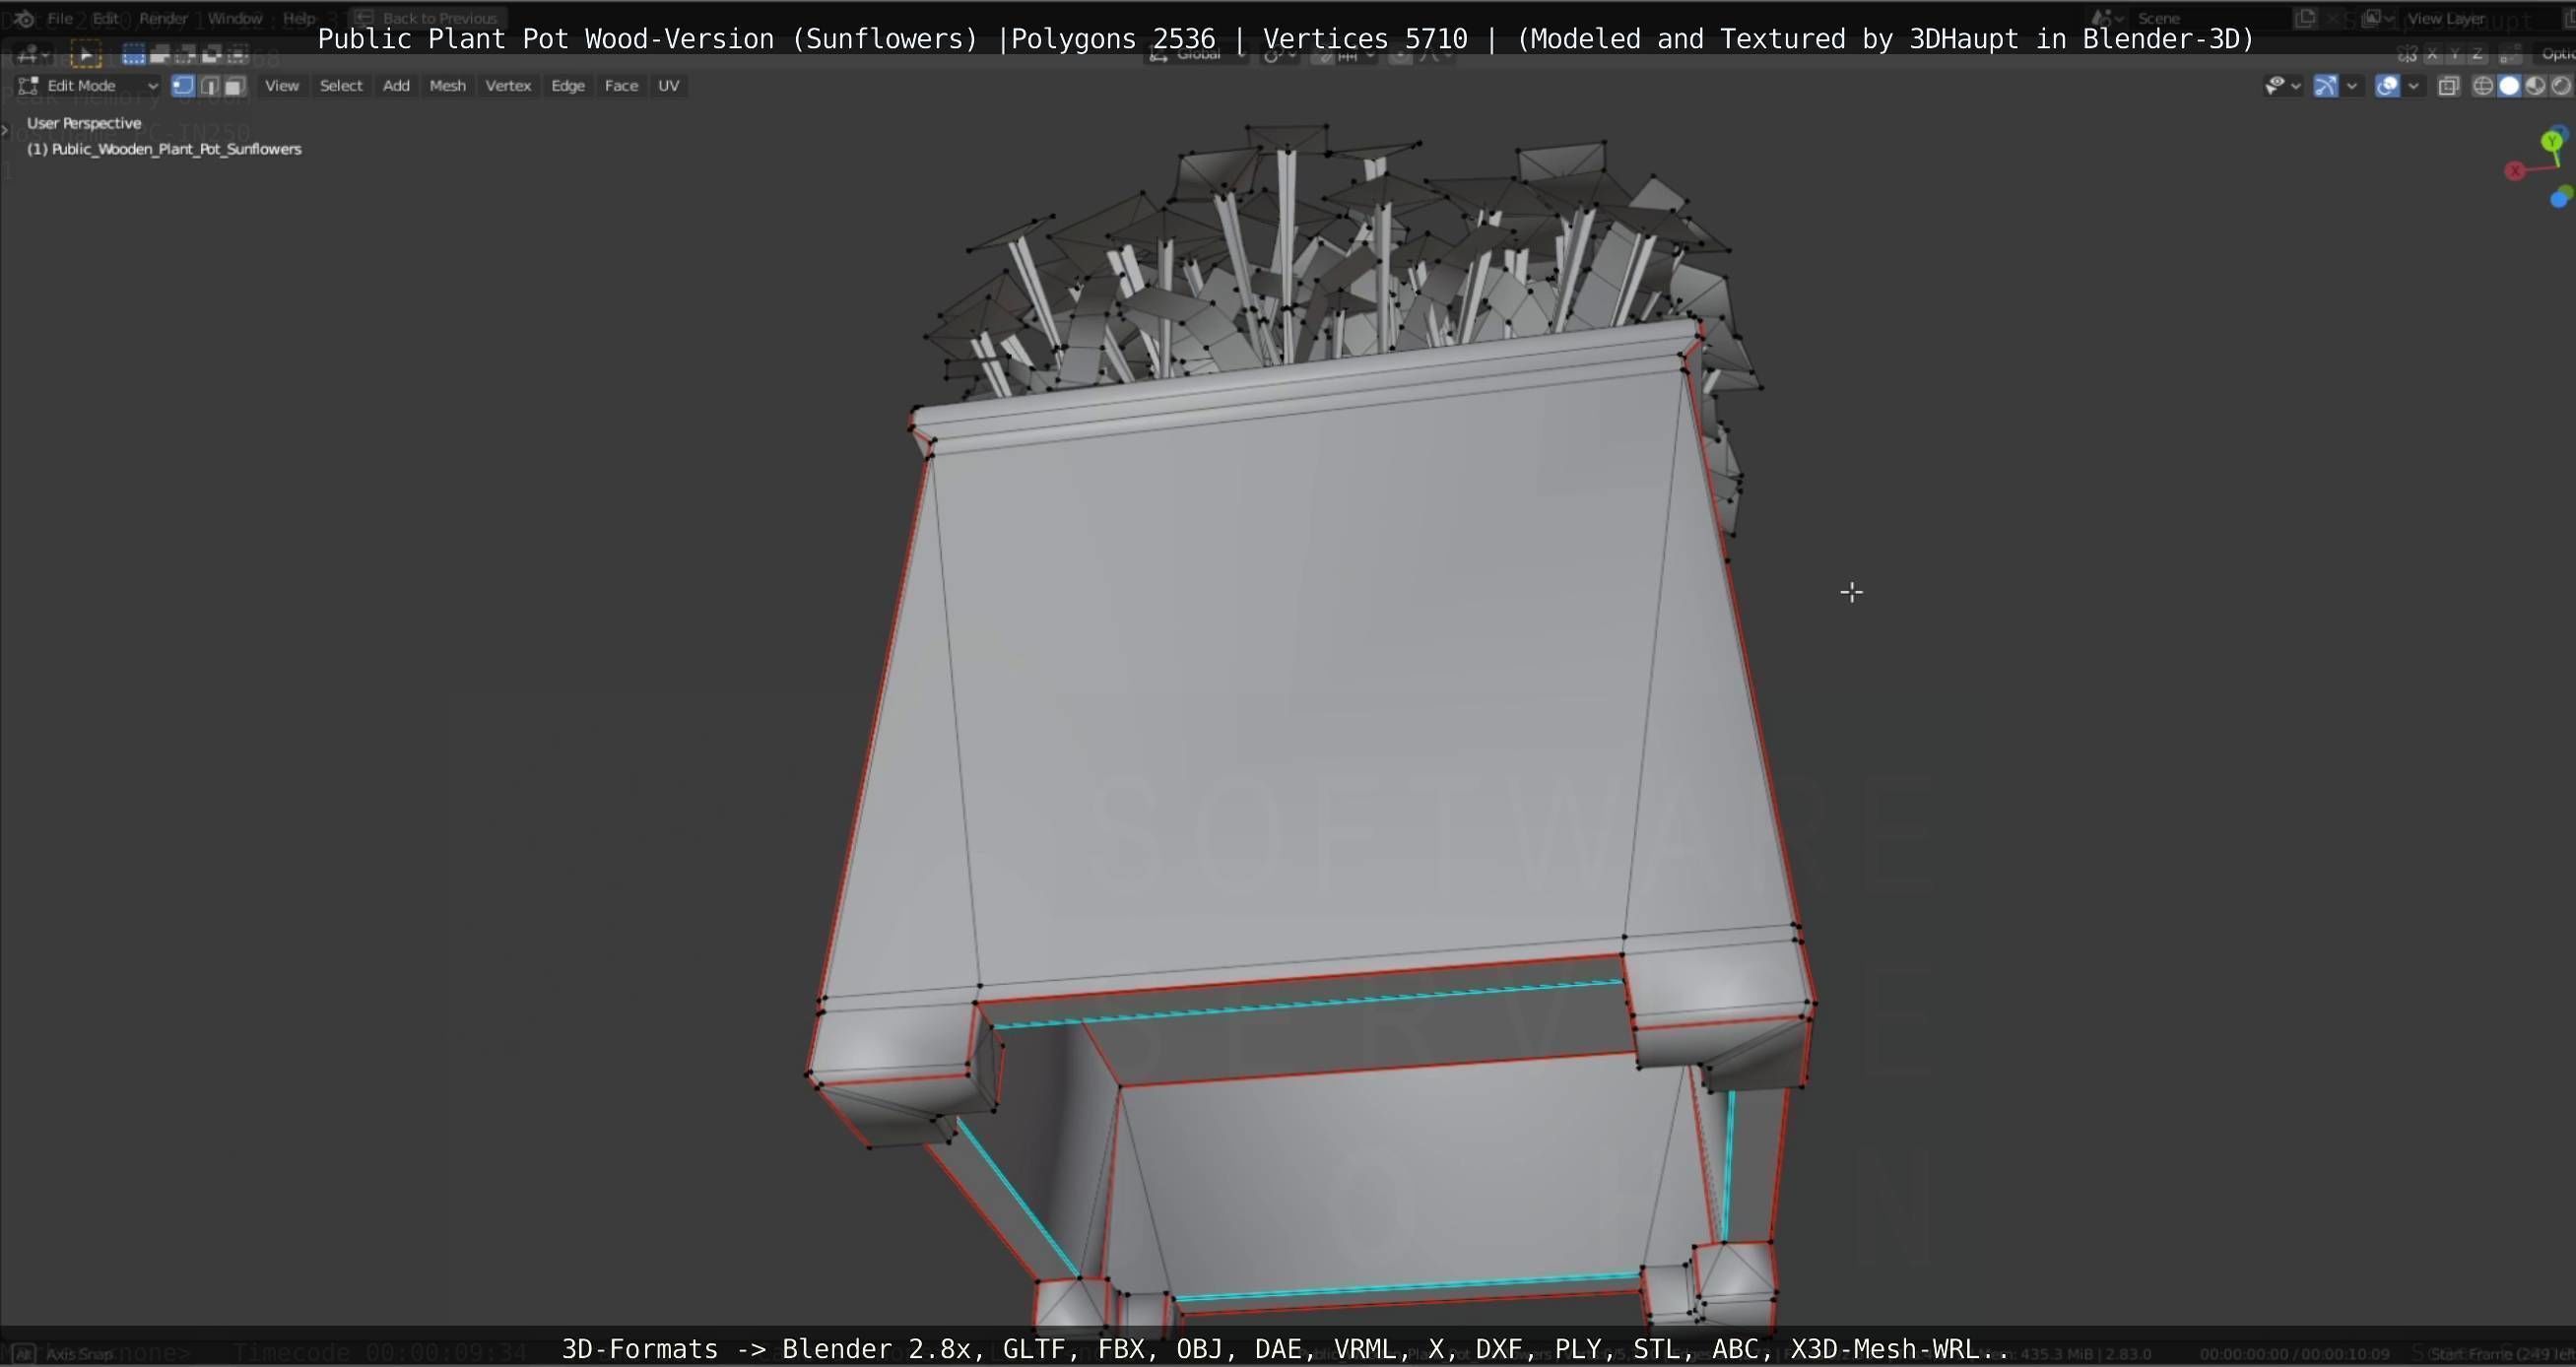
Task: Open the Select menu
Action: pos(341,86)
